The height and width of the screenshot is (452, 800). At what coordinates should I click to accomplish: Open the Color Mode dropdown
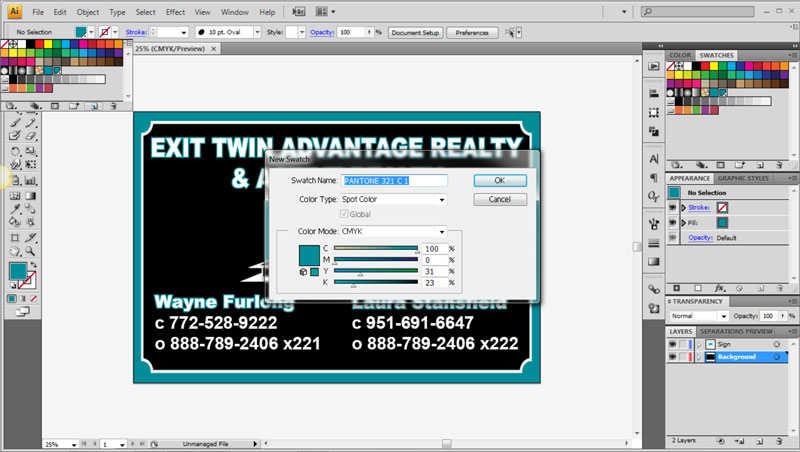click(x=393, y=232)
